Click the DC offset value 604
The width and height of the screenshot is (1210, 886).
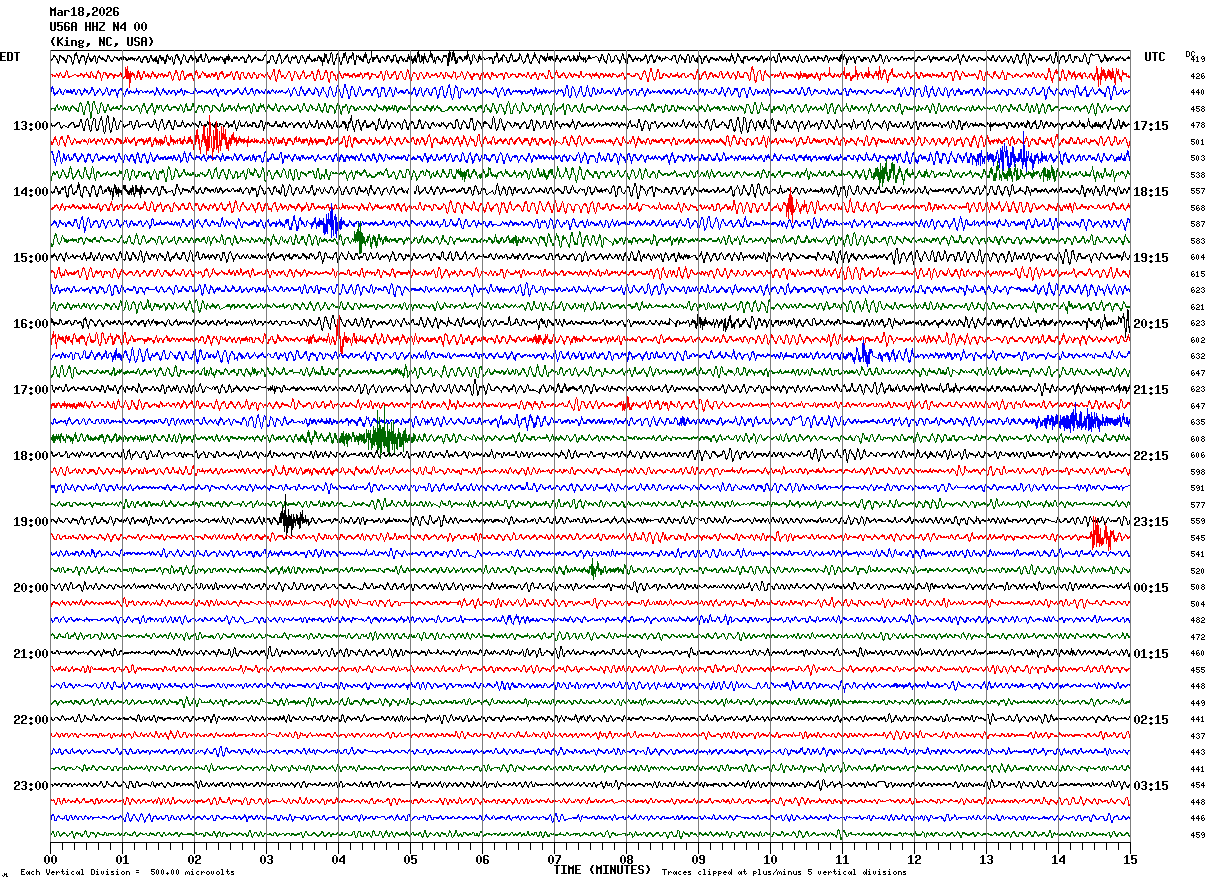click(1197, 258)
